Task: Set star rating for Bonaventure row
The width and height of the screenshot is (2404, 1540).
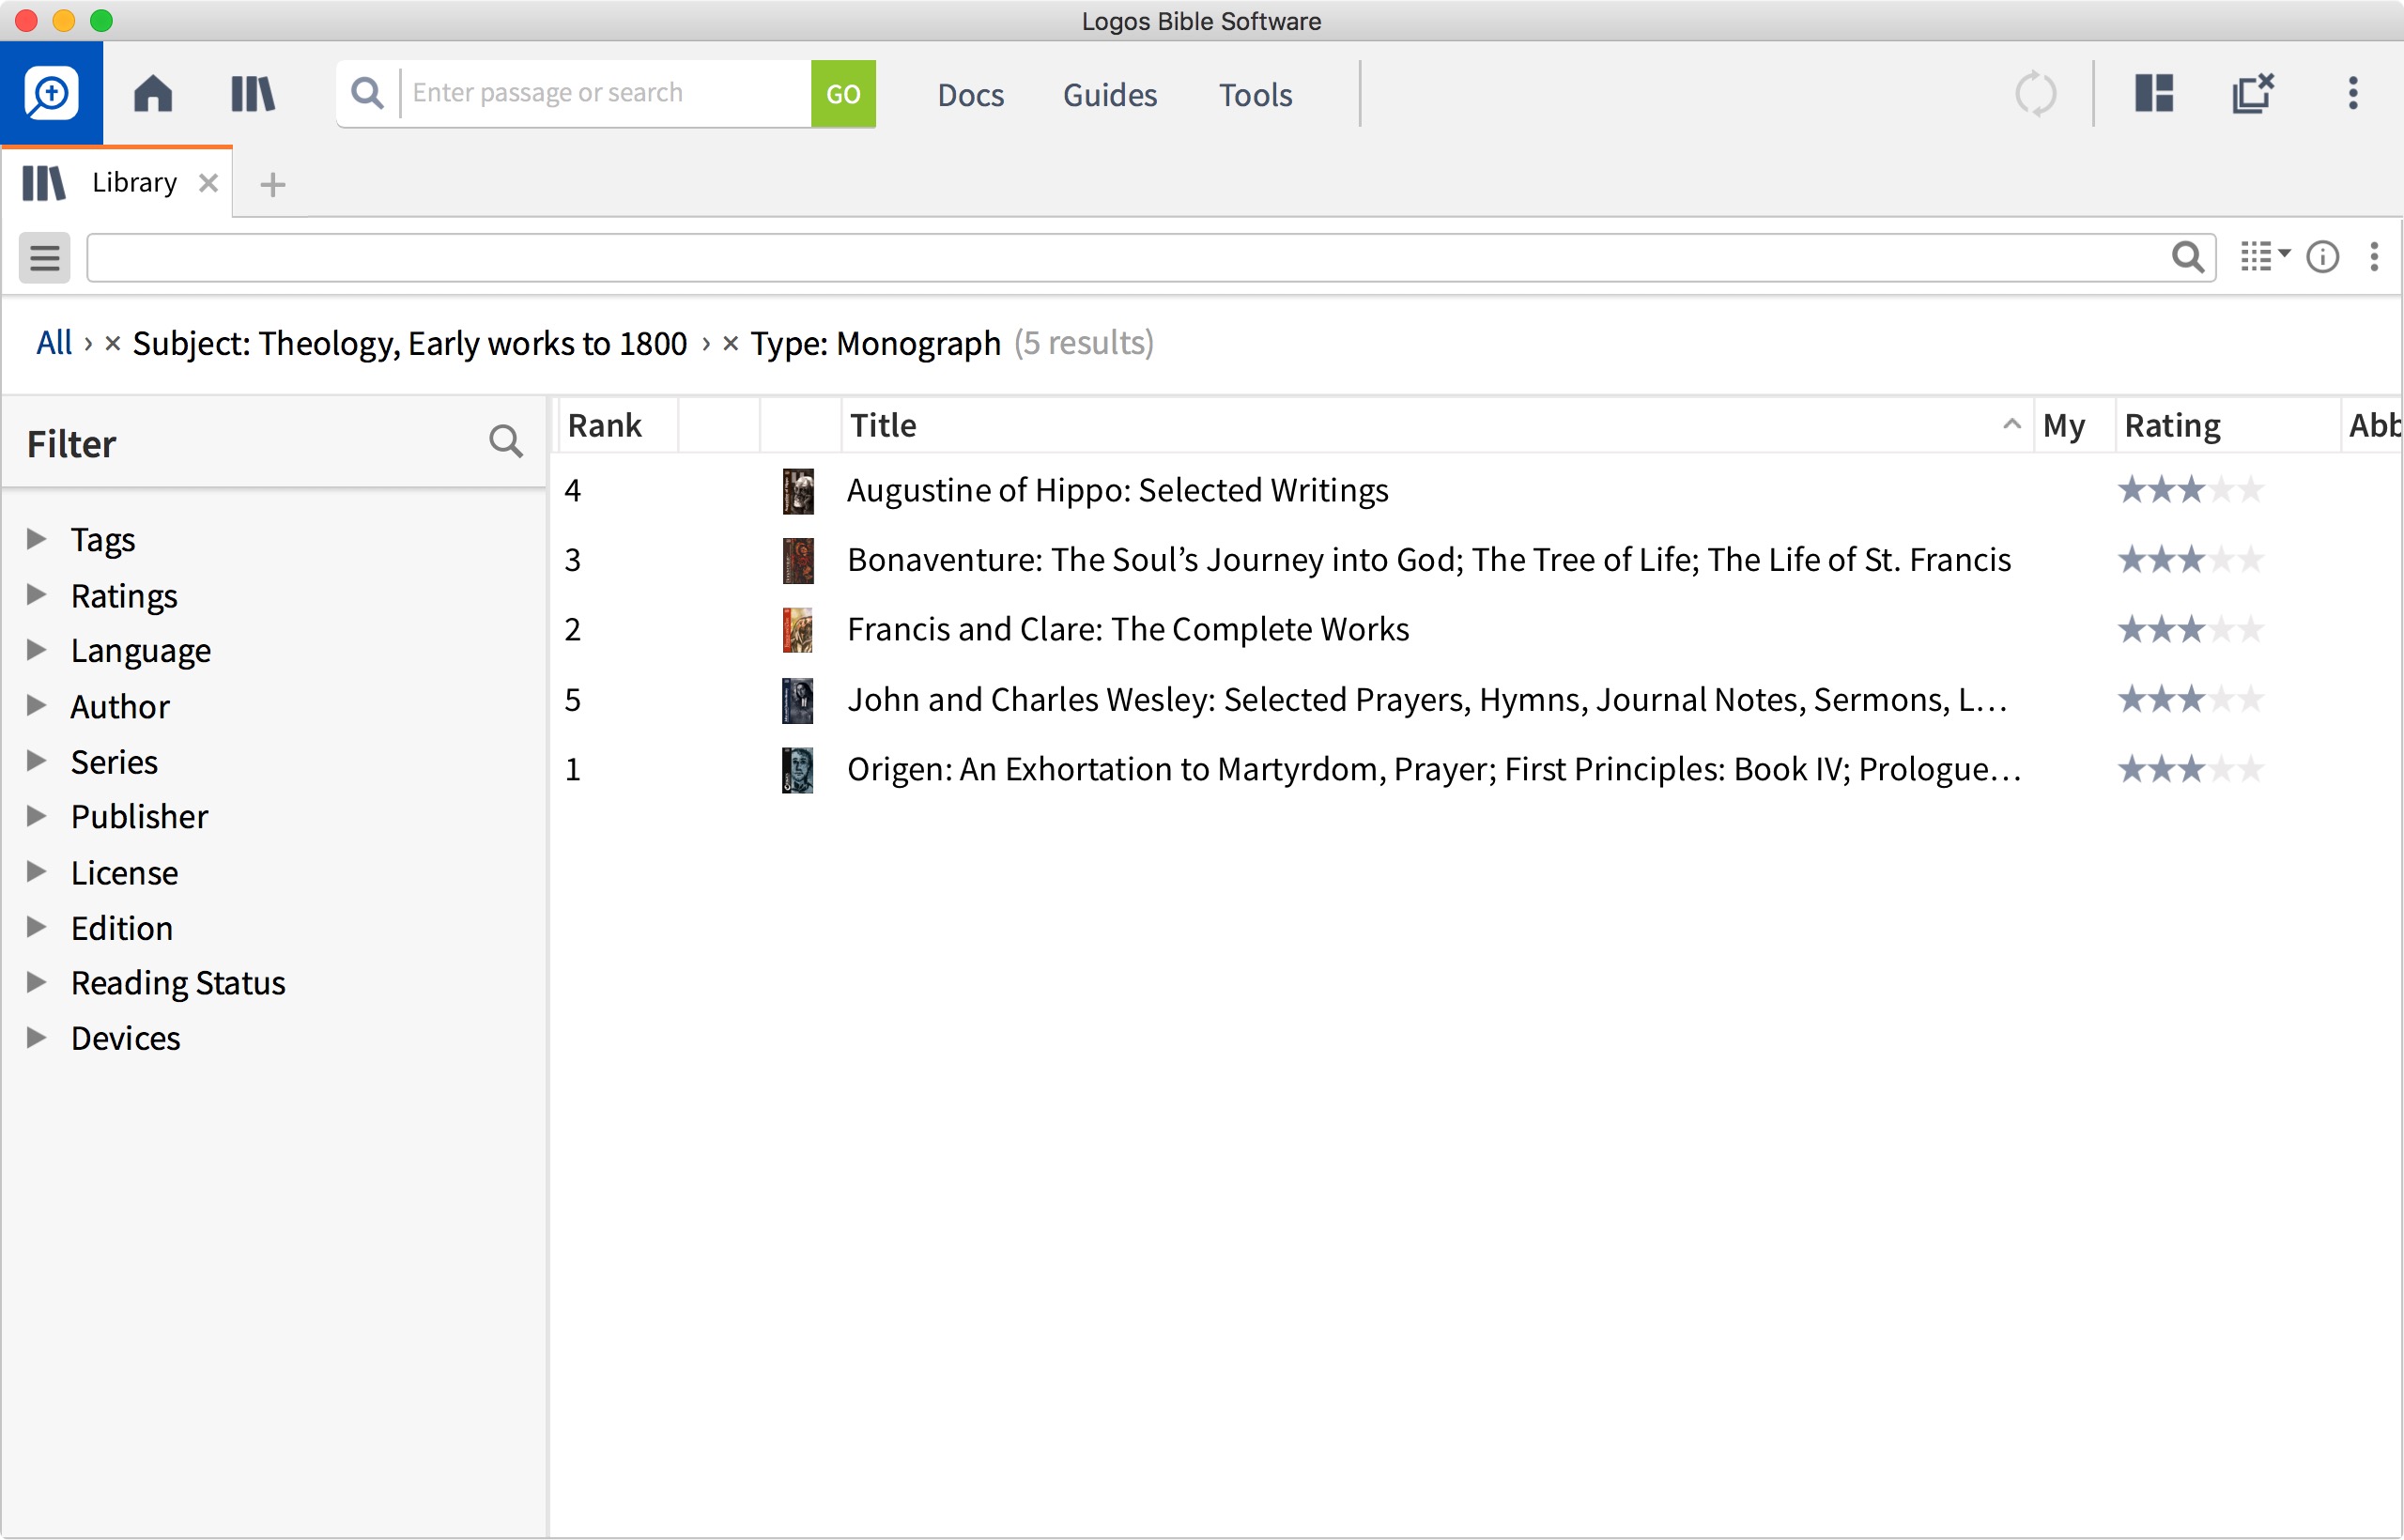Action: [2190, 560]
